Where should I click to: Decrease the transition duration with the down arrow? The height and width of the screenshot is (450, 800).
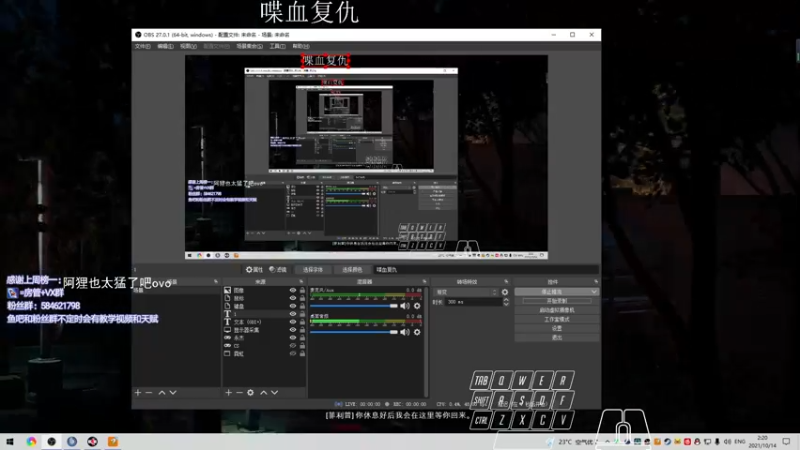[x=506, y=304]
